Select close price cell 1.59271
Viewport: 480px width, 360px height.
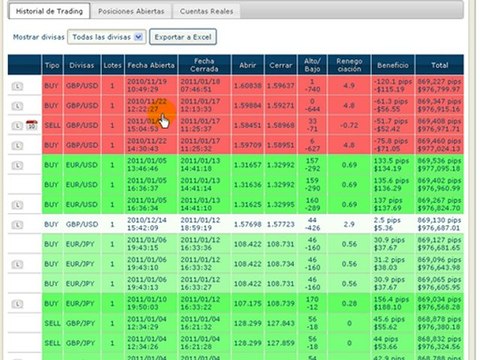(x=281, y=106)
